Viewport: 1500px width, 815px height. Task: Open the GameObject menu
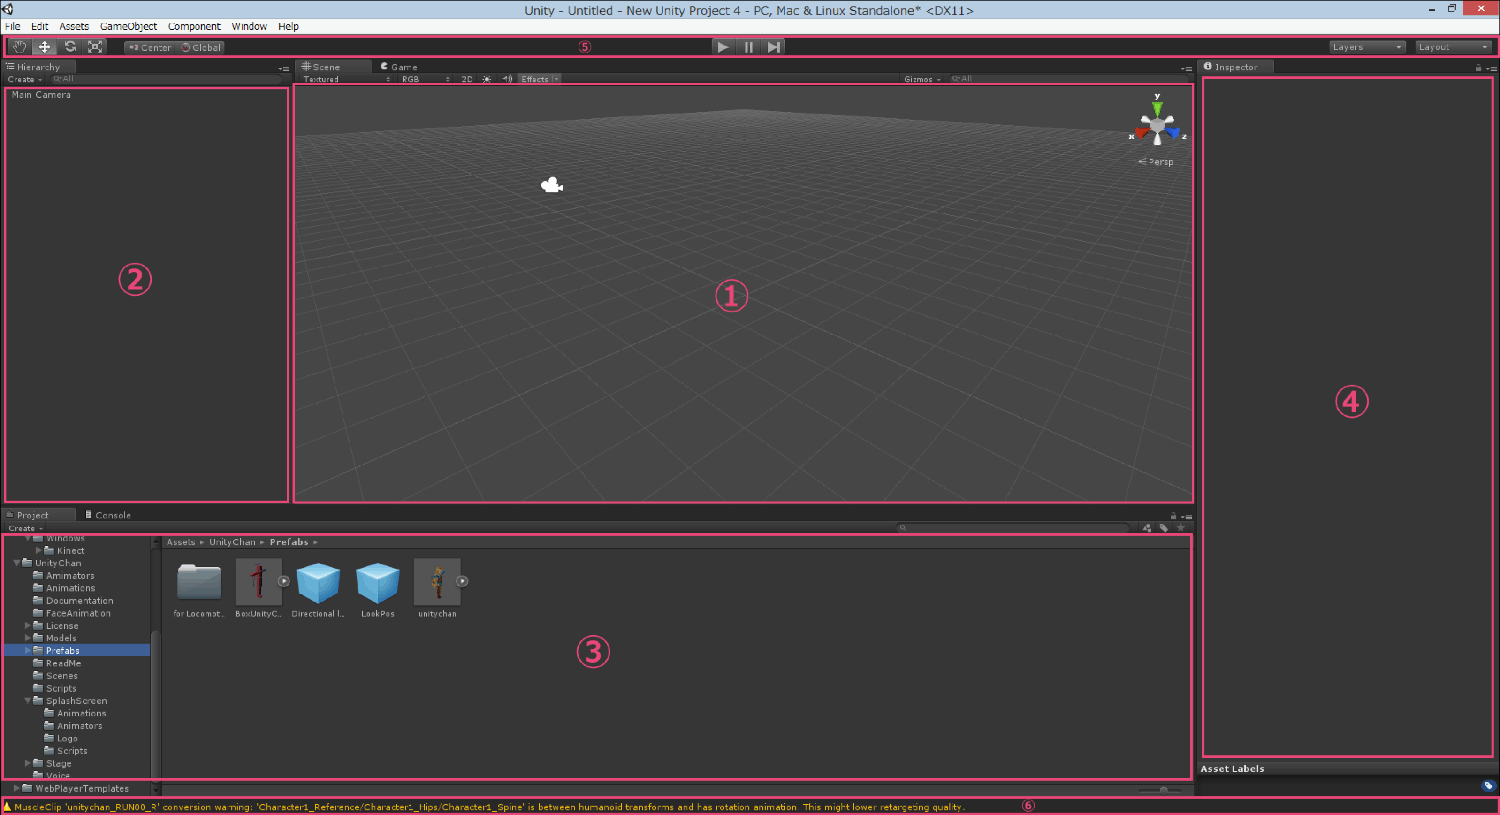(128, 26)
